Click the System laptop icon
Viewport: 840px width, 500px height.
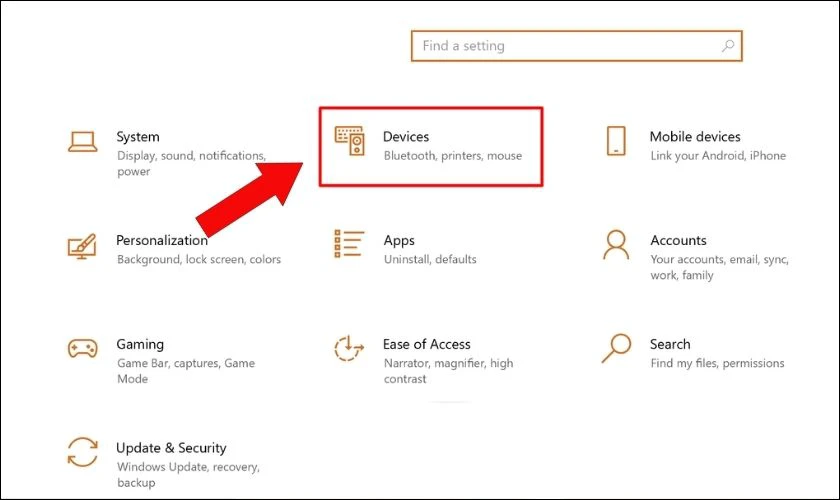(x=82, y=141)
